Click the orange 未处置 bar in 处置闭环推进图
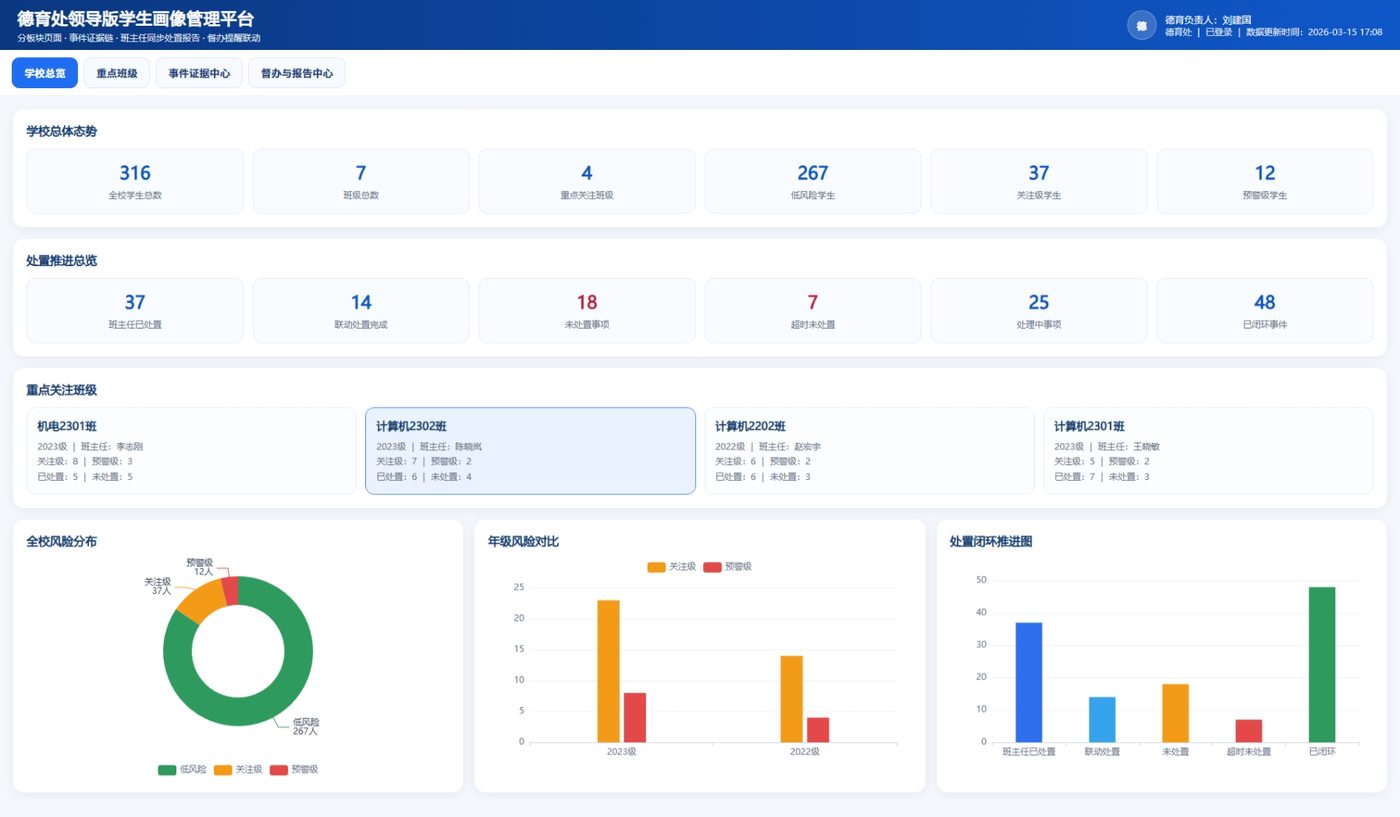1400x817 pixels. pyautogui.click(x=1175, y=713)
